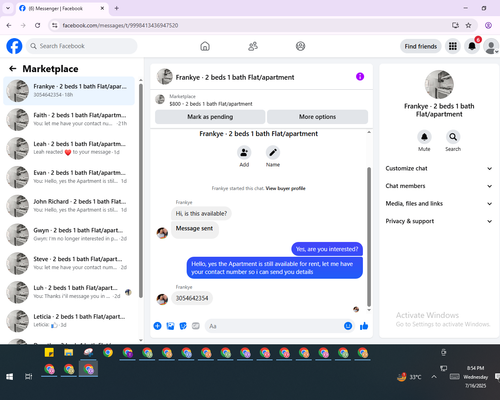Expand Media, files and links section
The image size is (500, 400).
439,204
